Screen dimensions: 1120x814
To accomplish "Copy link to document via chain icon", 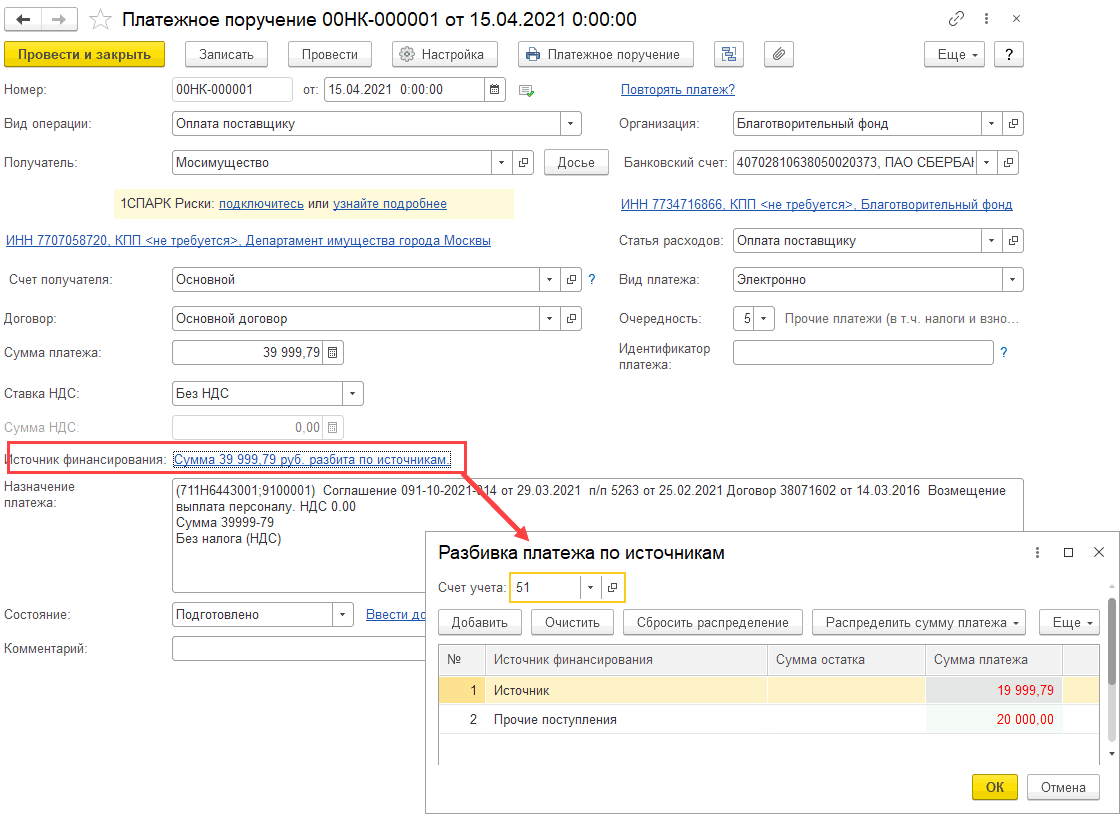I will tap(956, 19).
